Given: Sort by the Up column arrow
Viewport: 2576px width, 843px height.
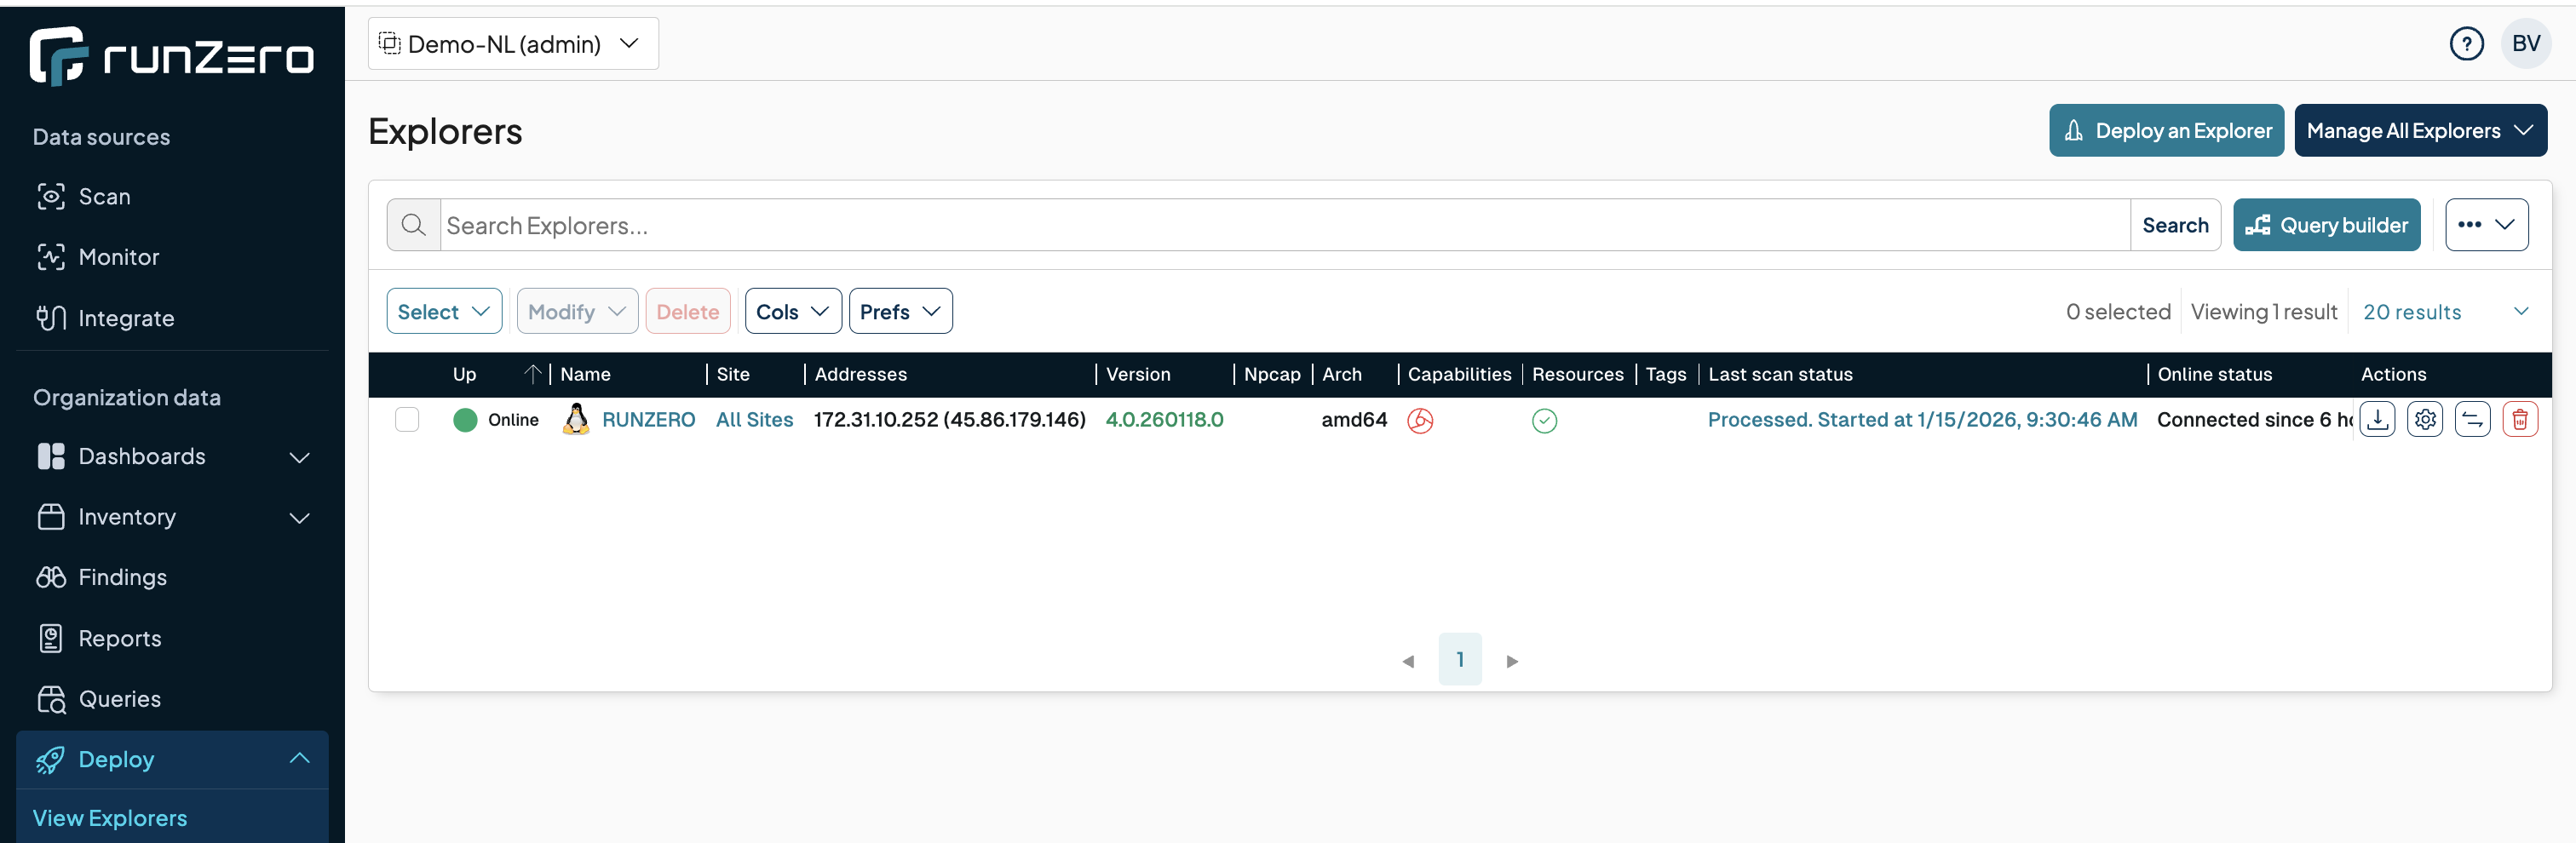Looking at the screenshot, I should coord(533,374).
